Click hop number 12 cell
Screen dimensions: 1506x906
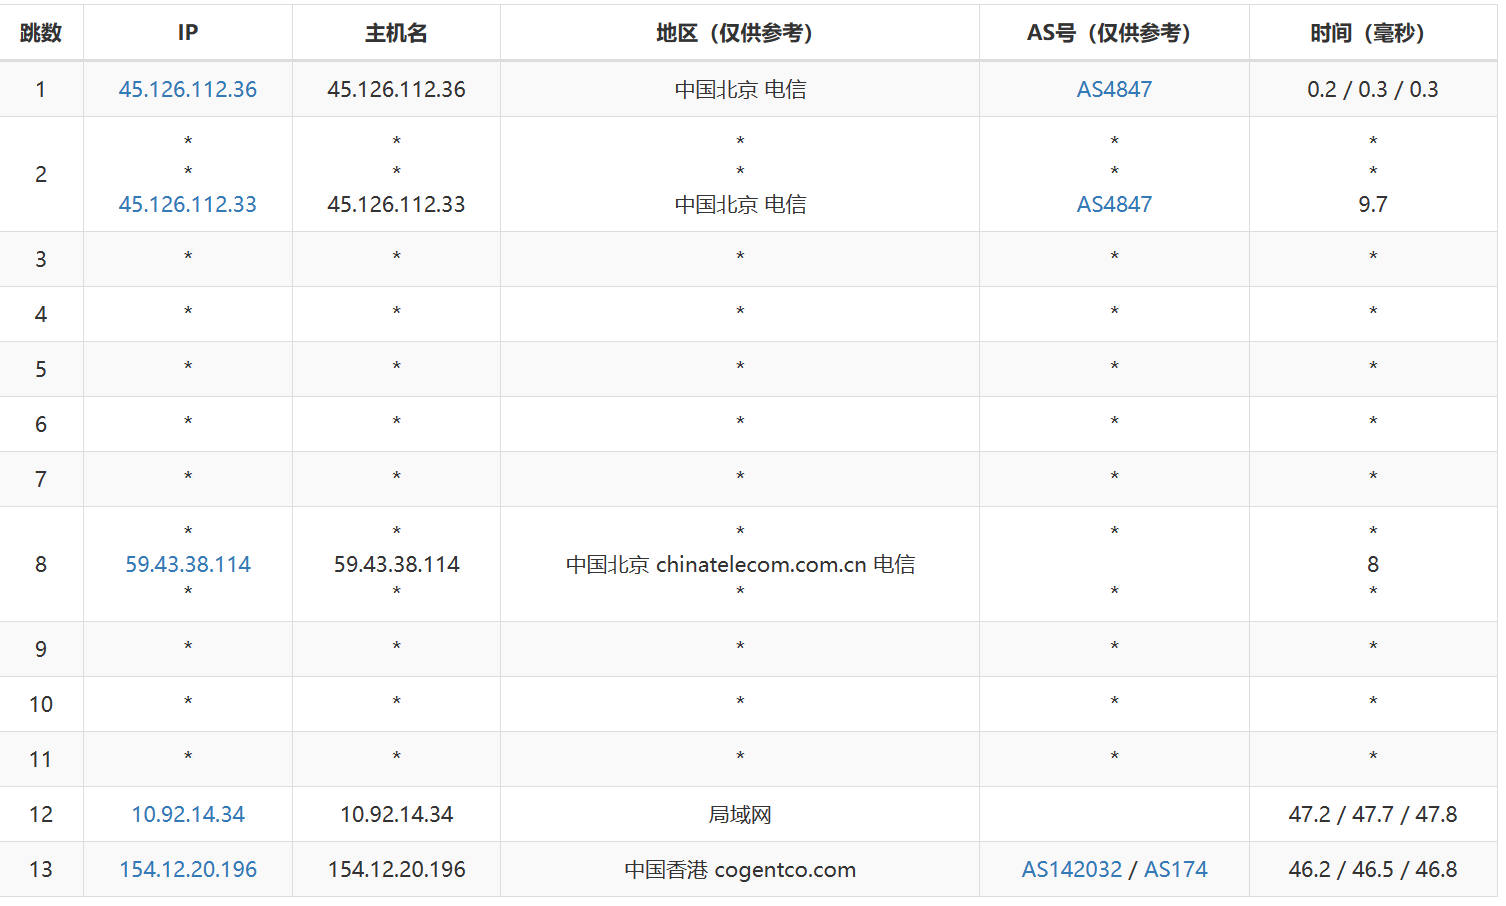coord(41,814)
